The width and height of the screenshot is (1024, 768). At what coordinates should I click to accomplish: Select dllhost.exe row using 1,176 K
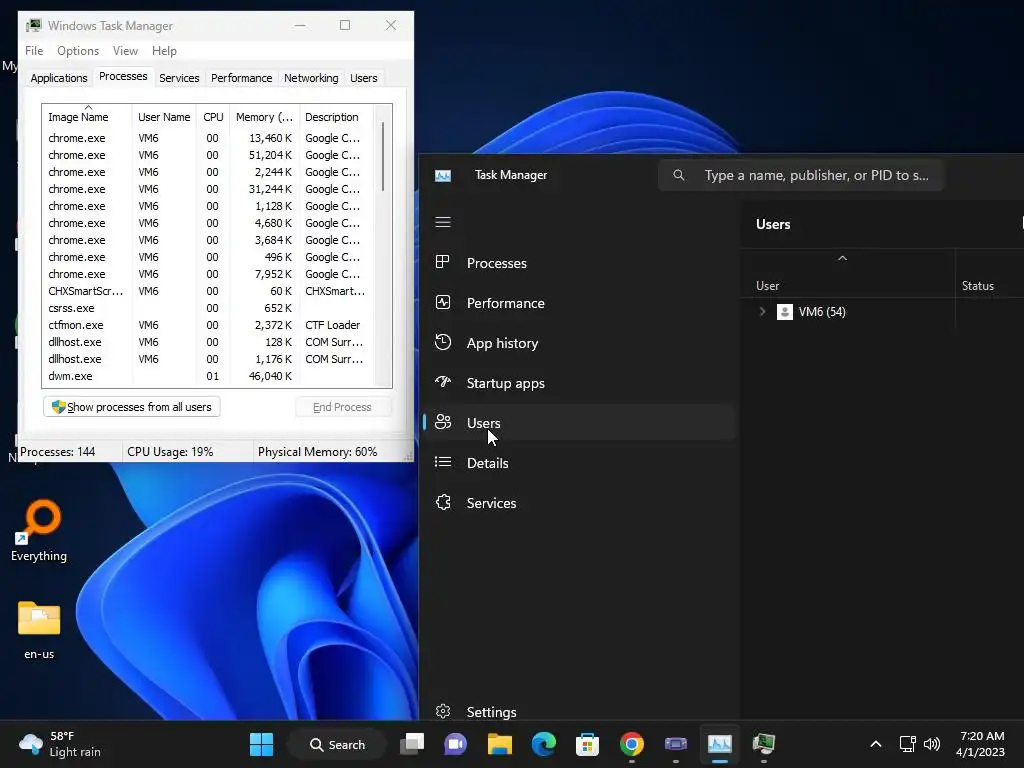tap(209, 359)
